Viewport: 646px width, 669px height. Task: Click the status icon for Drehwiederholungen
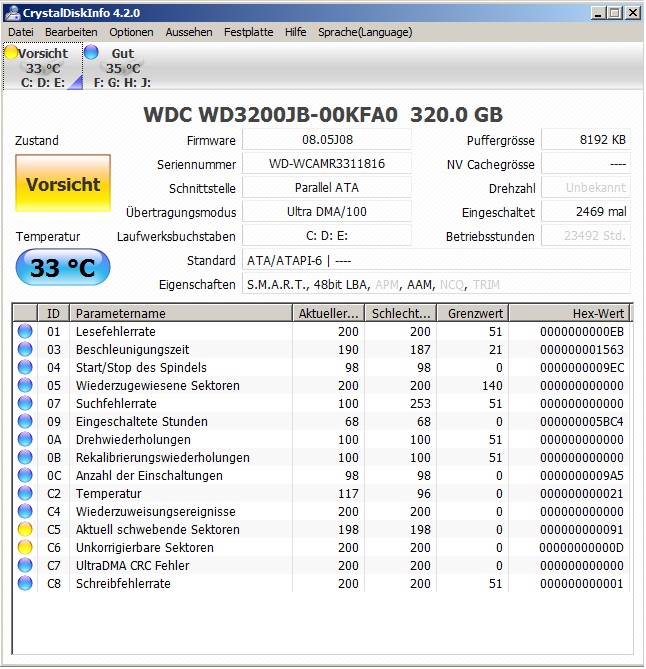(25, 439)
